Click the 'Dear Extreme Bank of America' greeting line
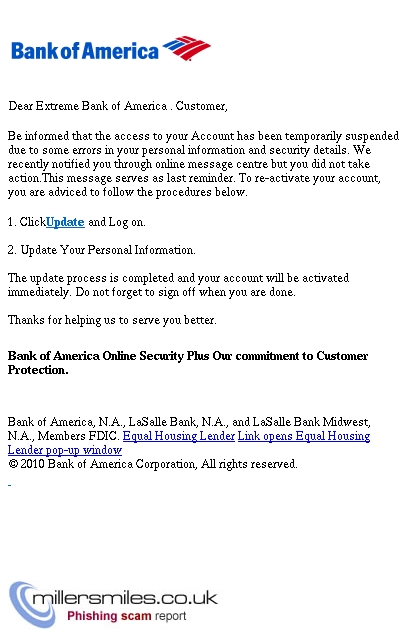 point(118,106)
